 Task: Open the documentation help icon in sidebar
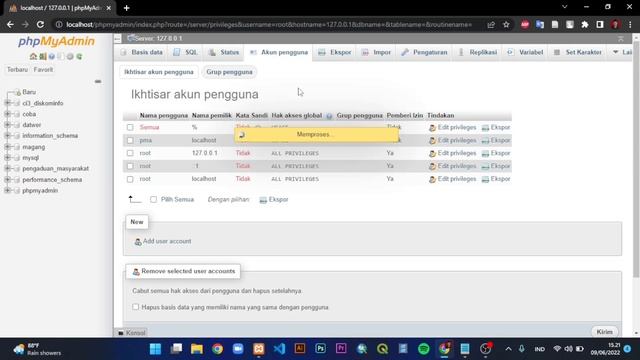point(52,56)
